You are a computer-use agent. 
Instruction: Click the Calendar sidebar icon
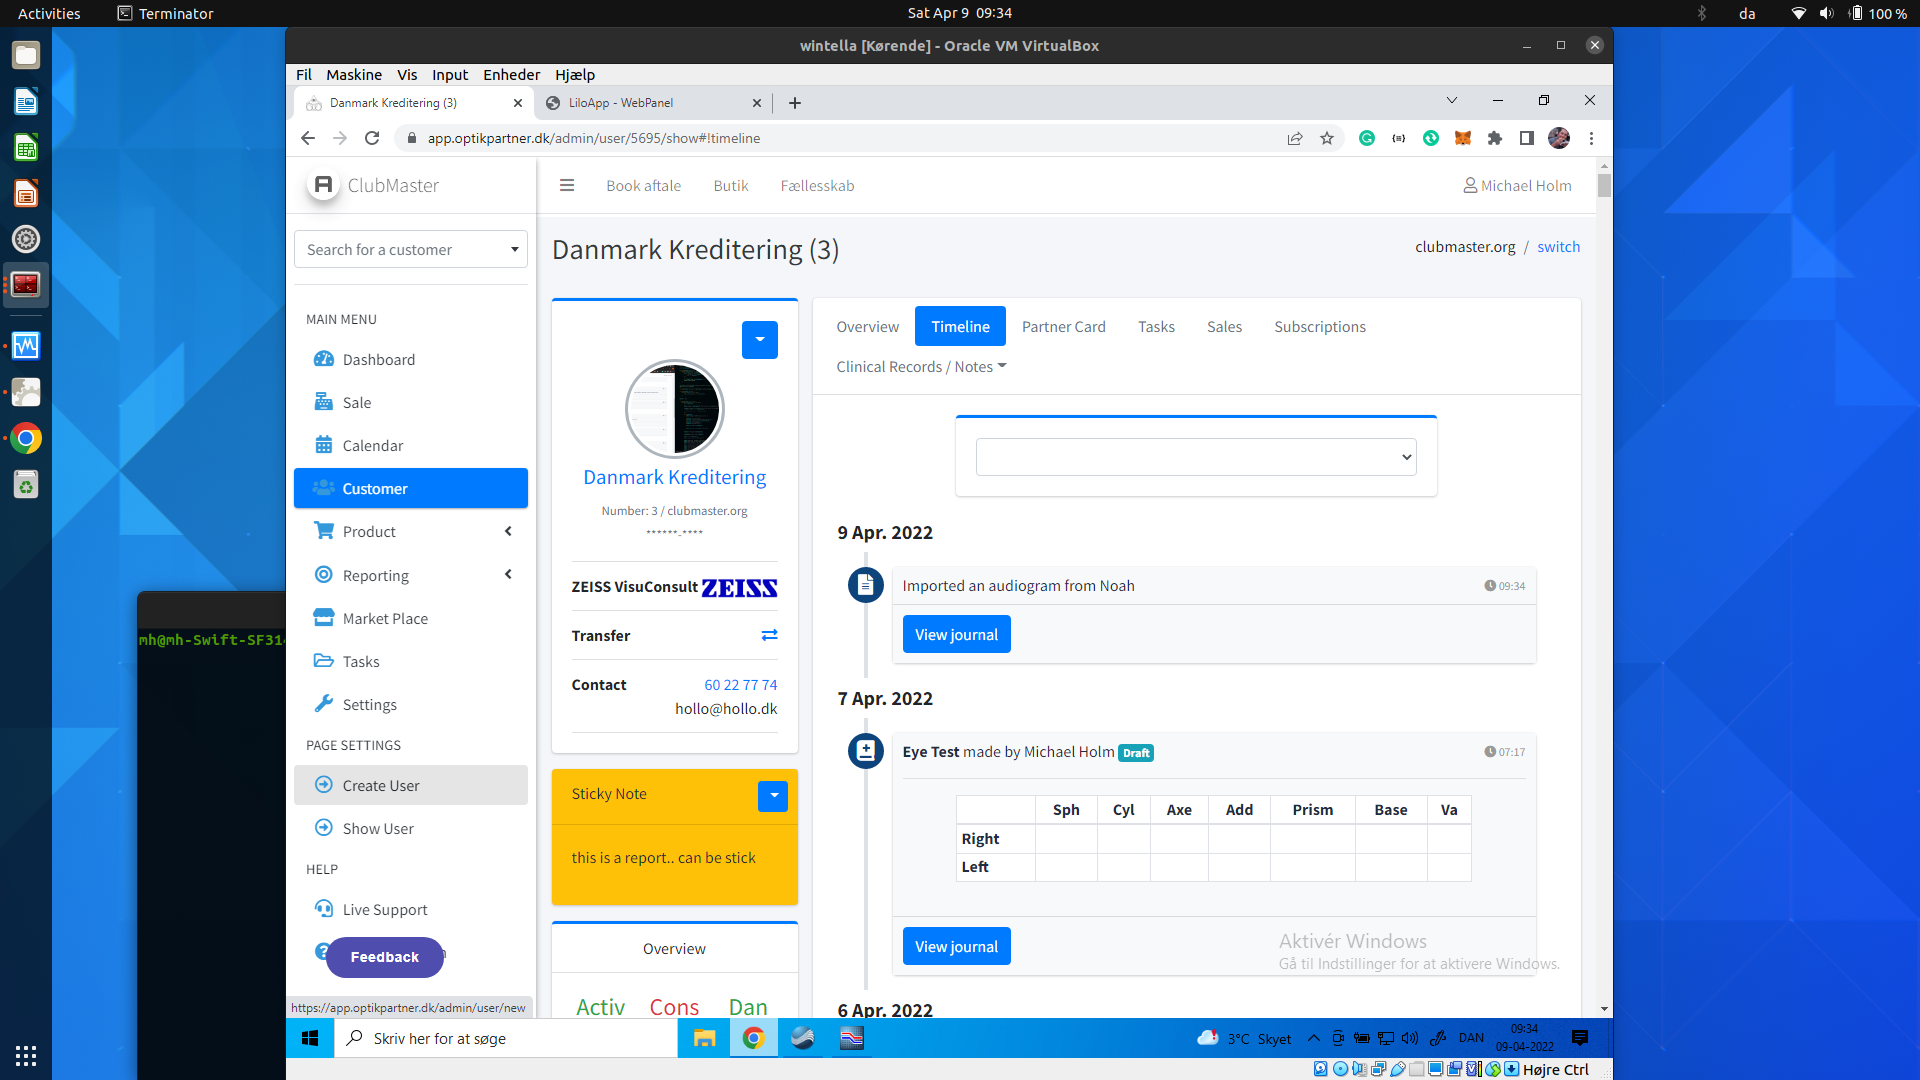click(324, 445)
